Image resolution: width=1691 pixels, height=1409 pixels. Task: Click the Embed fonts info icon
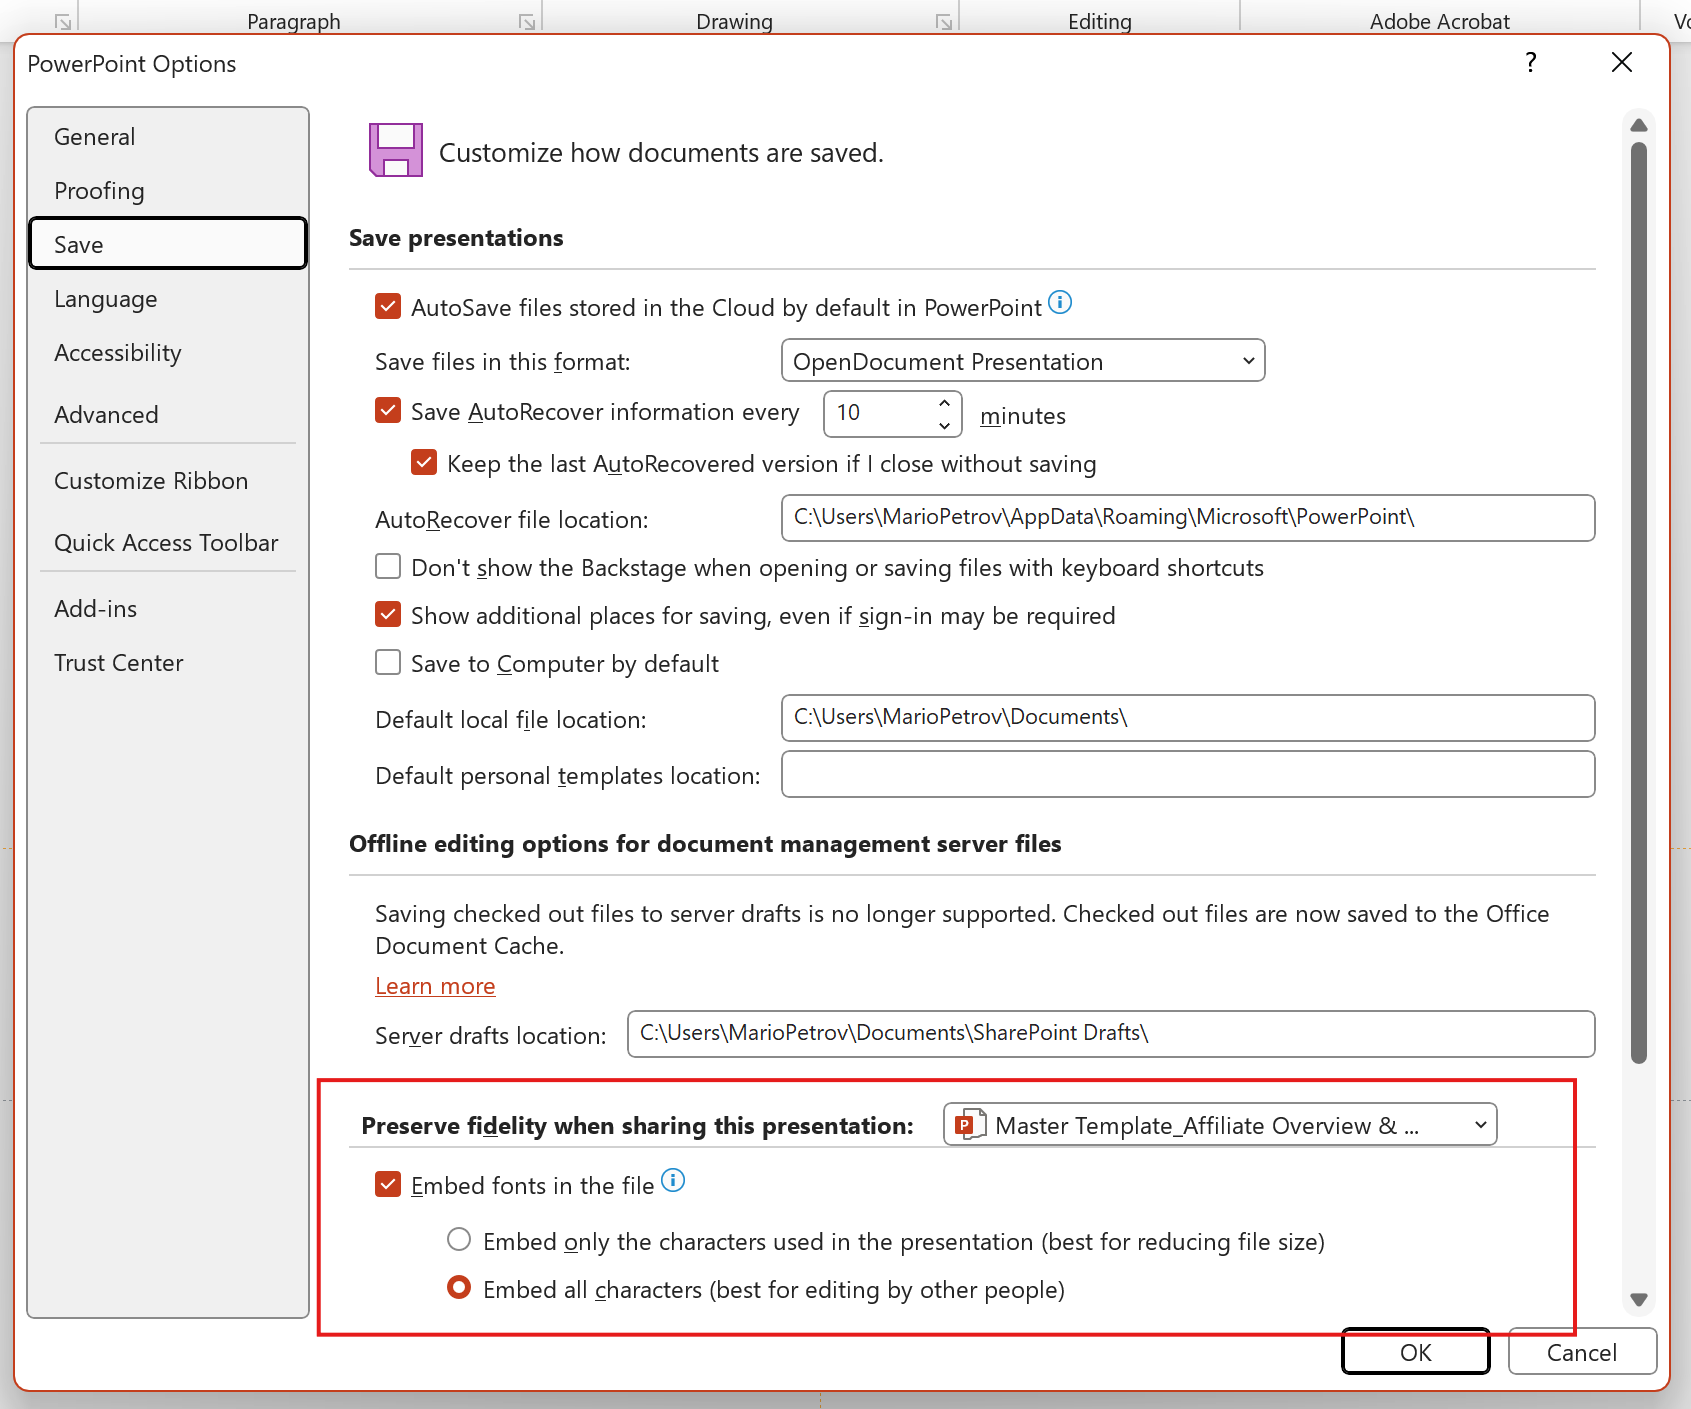tap(674, 1181)
